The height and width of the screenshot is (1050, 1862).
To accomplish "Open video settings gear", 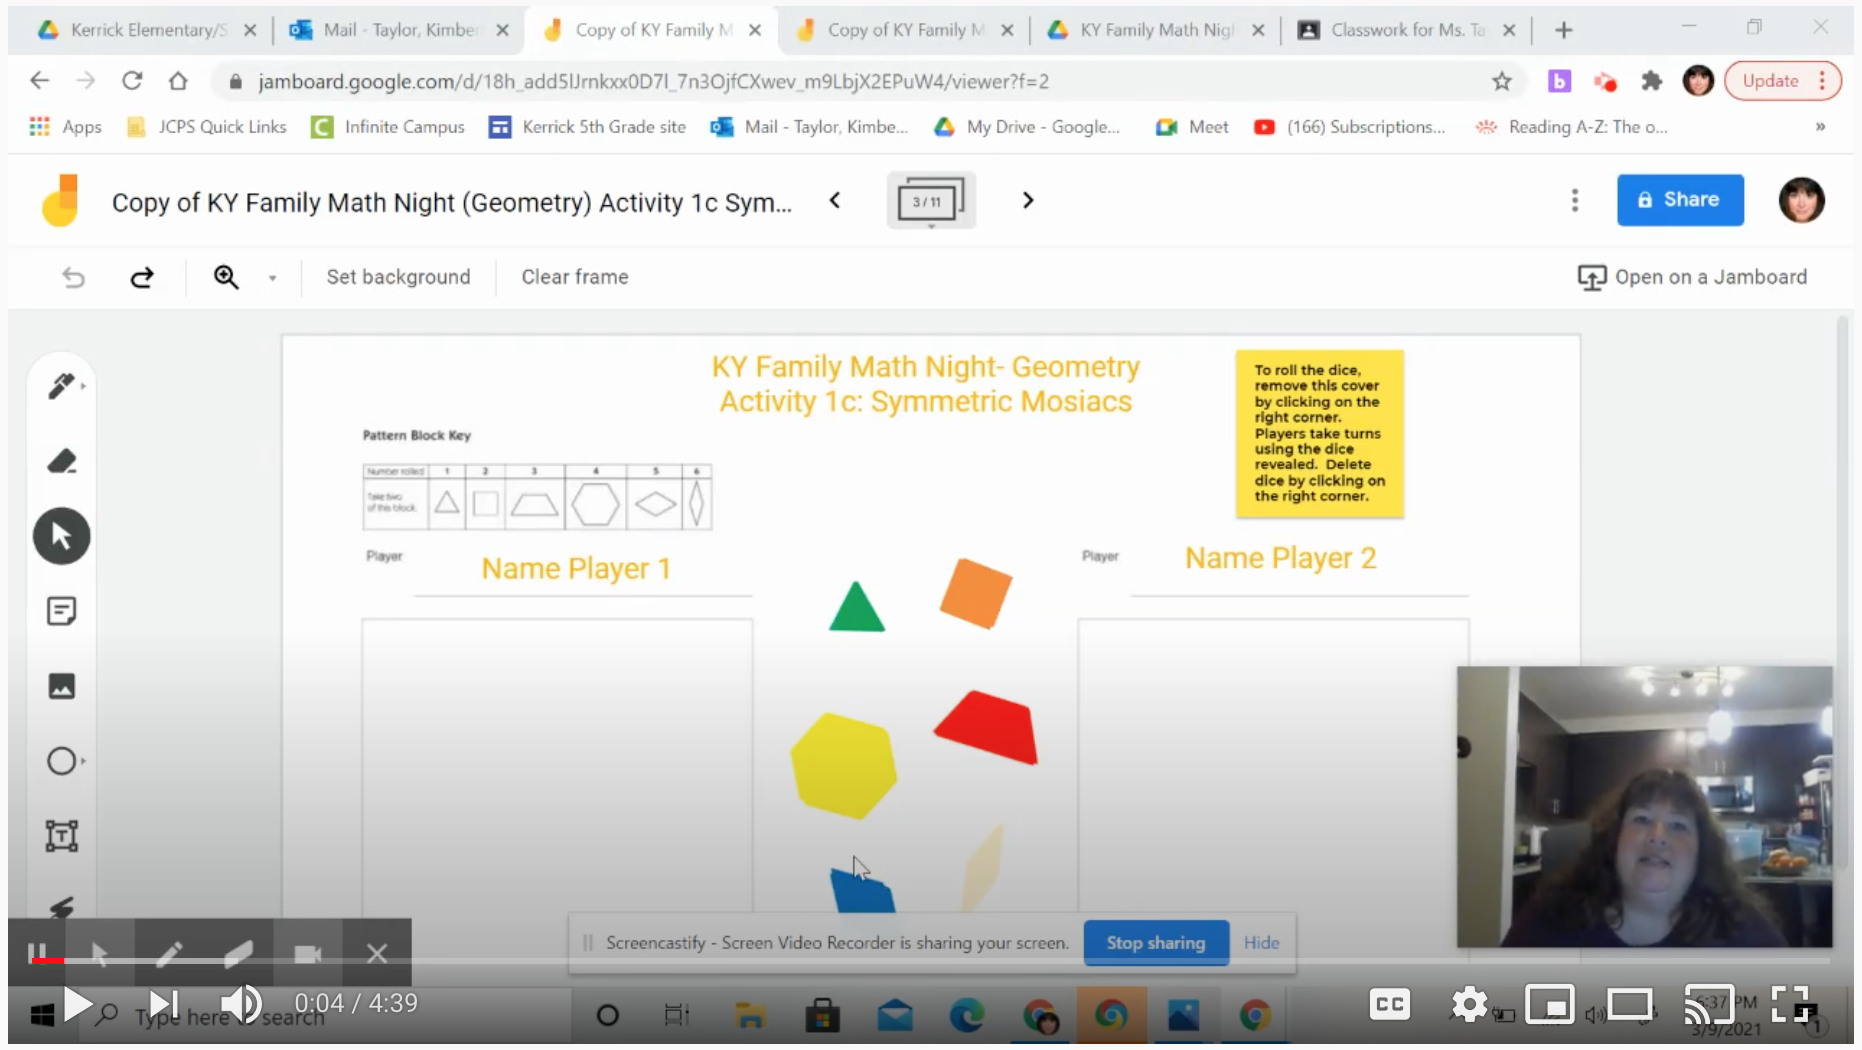I will click(1470, 1004).
